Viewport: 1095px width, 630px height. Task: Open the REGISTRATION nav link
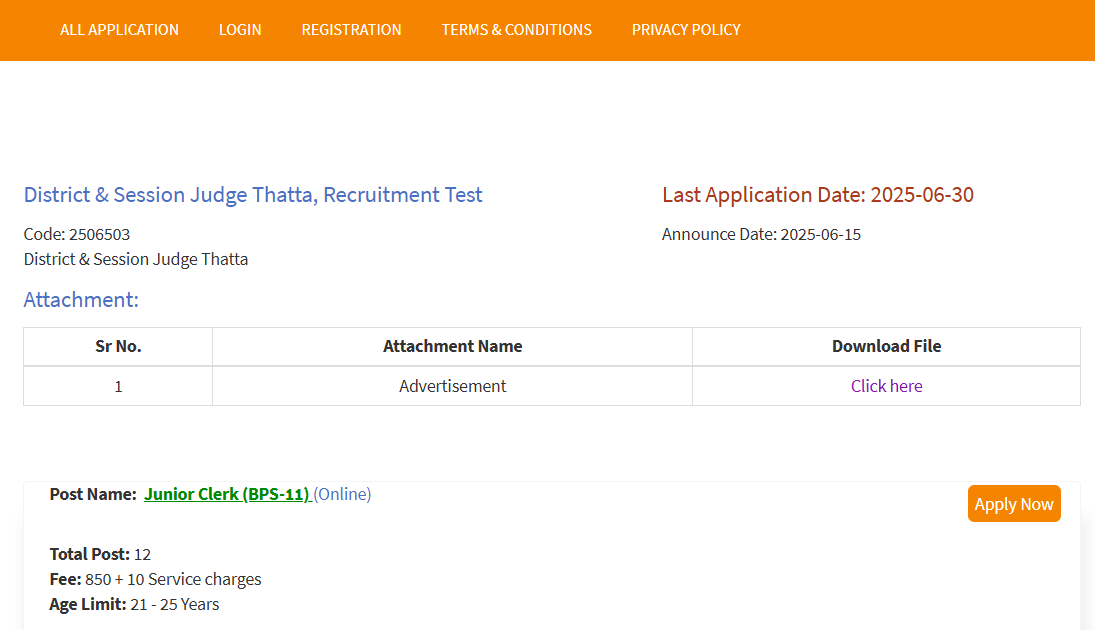click(x=351, y=30)
